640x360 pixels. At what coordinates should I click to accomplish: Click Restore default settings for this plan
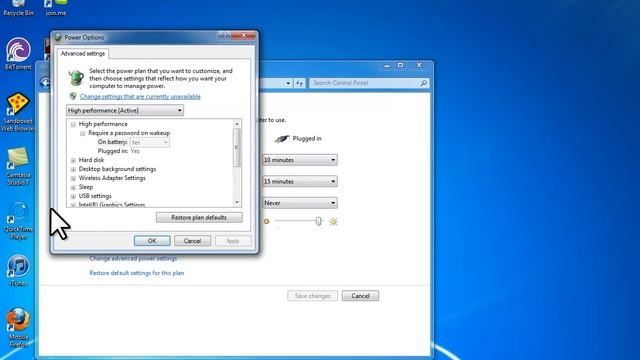click(x=137, y=273)
